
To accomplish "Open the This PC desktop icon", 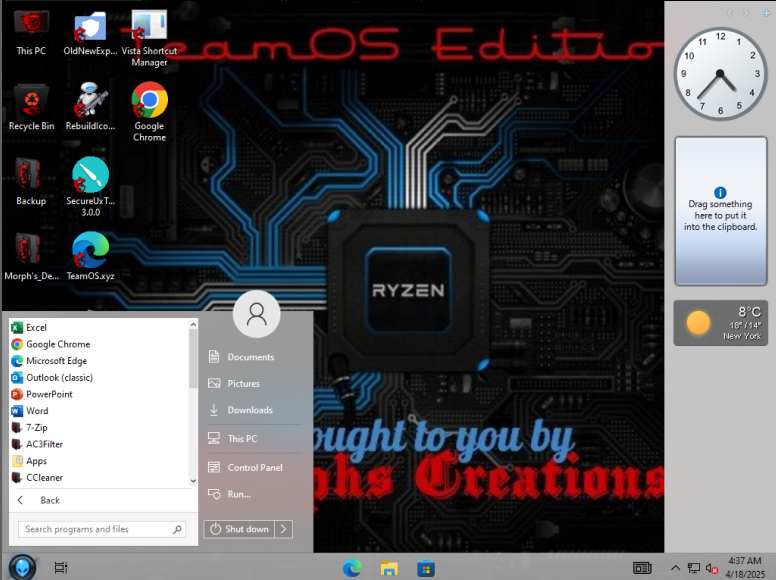I will click(31, 33).
